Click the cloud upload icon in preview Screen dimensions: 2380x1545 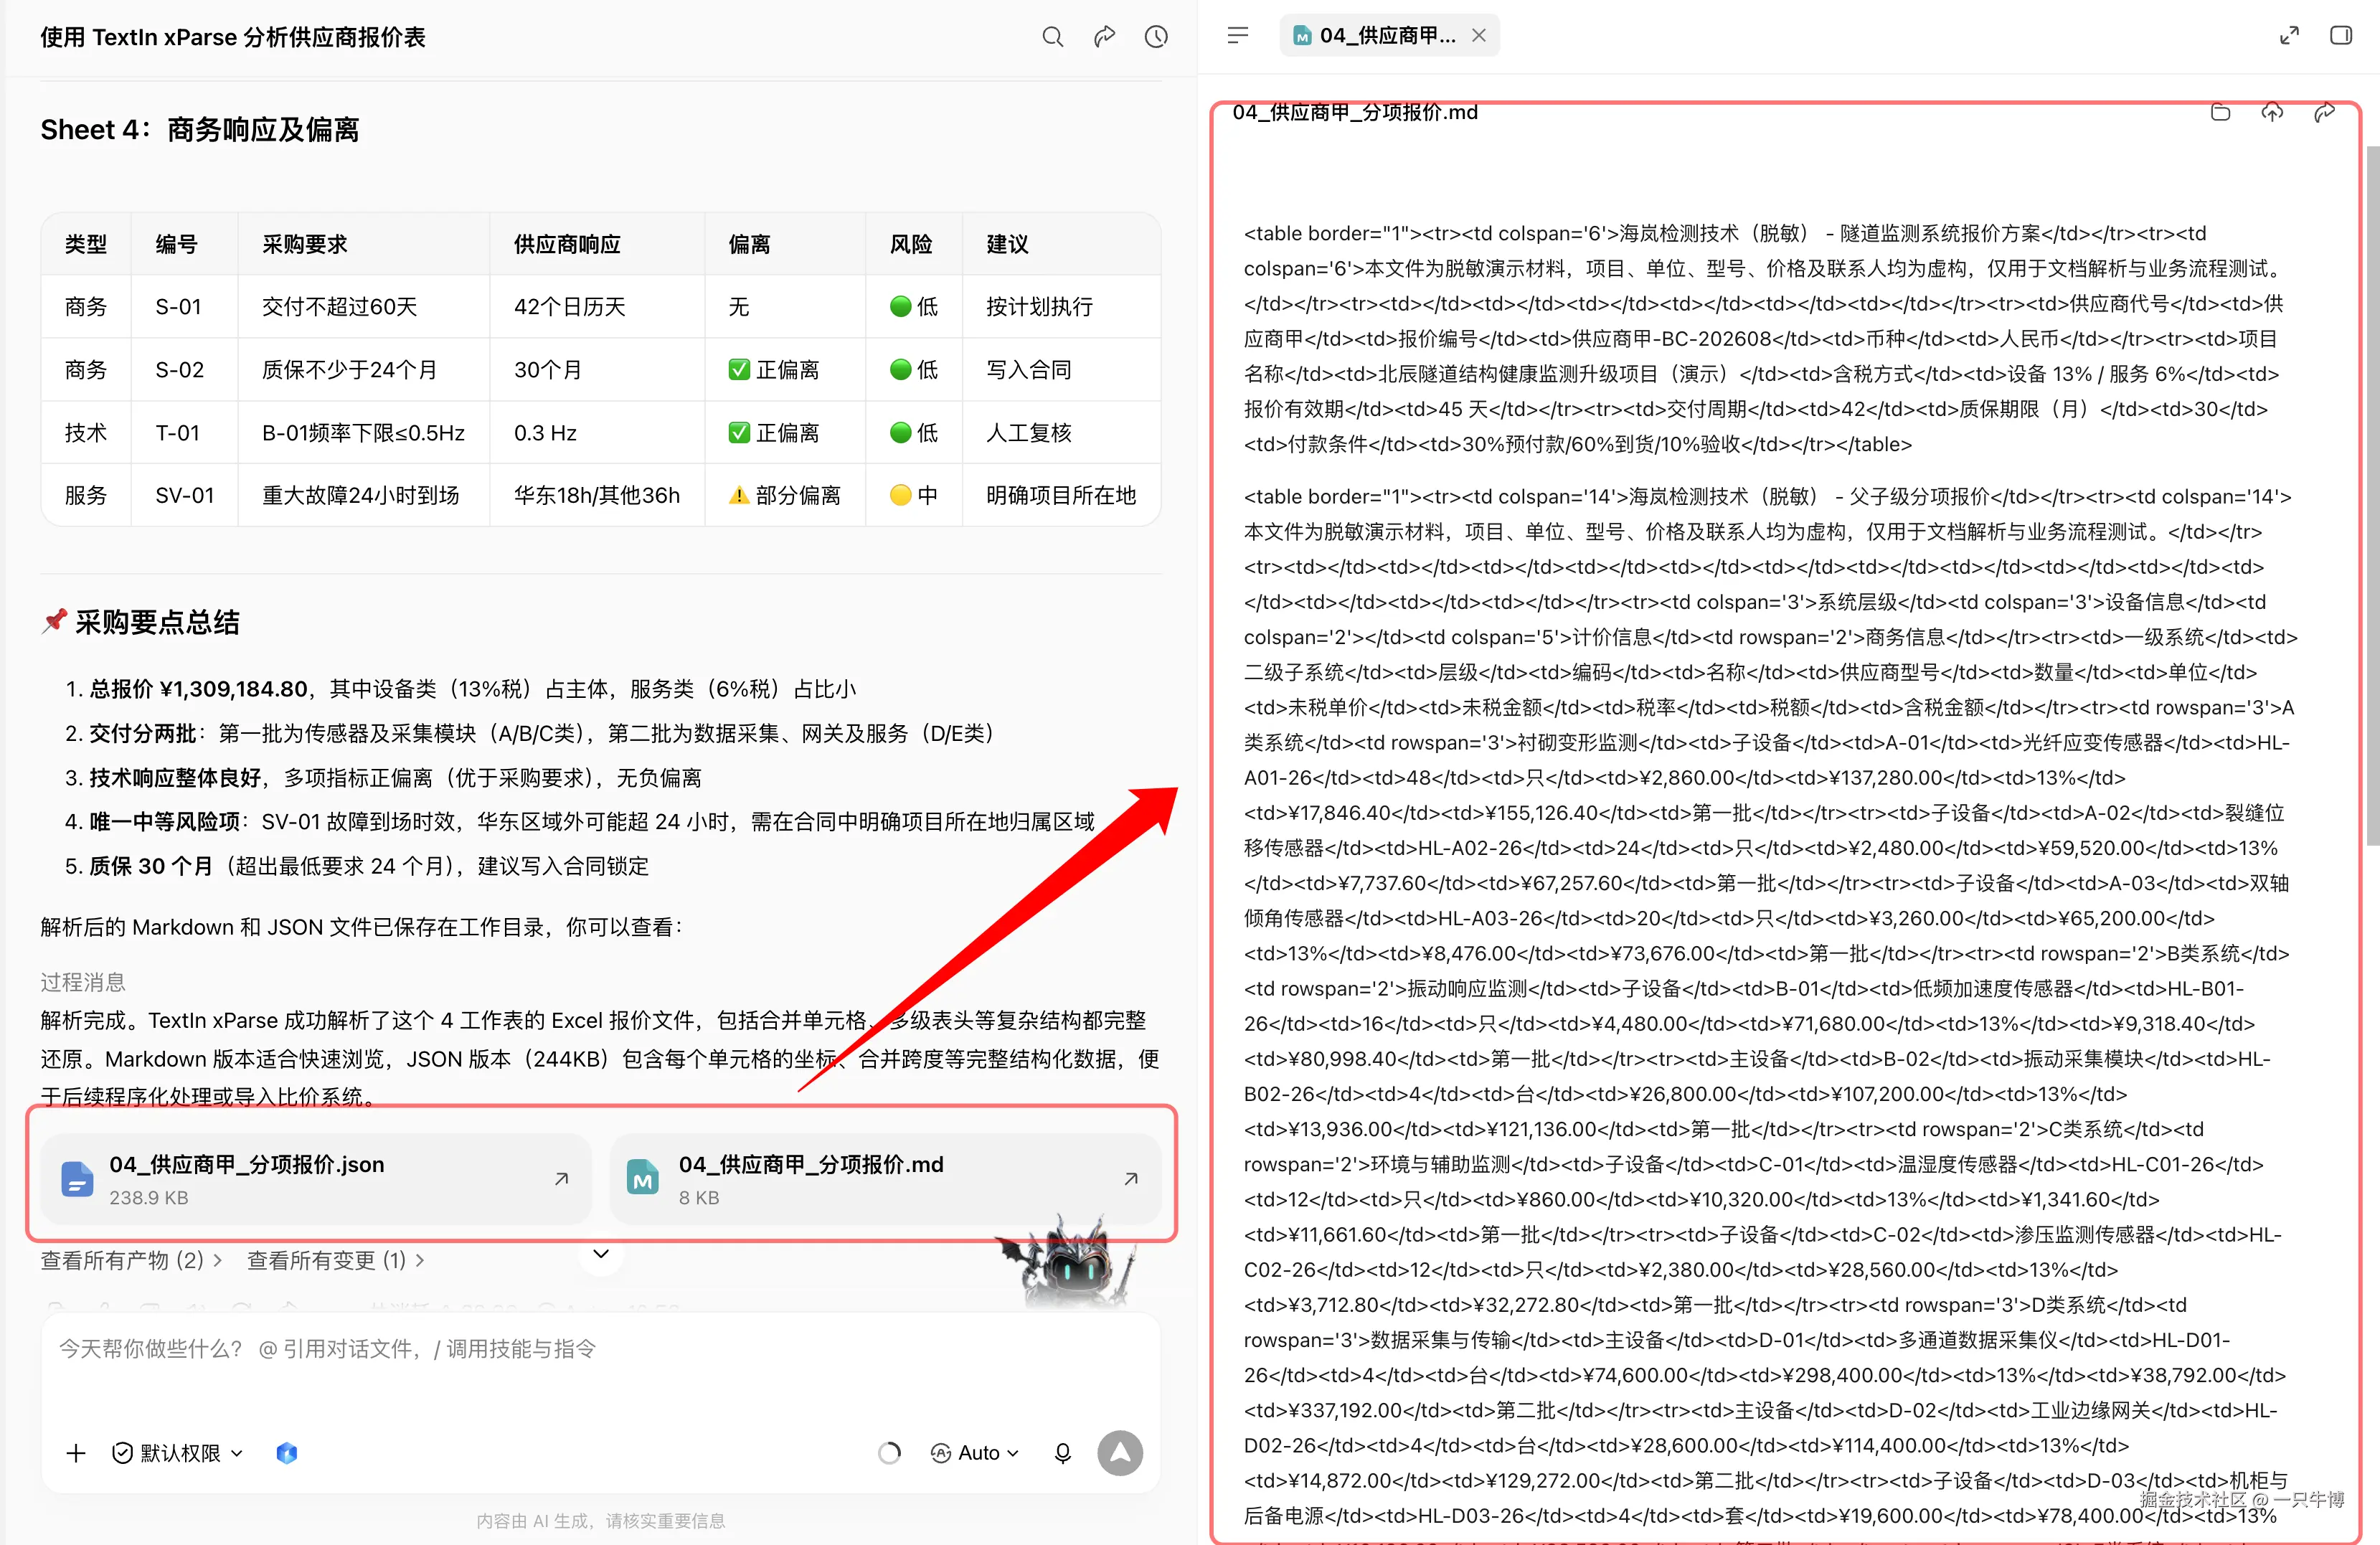tap(2272, 112)
